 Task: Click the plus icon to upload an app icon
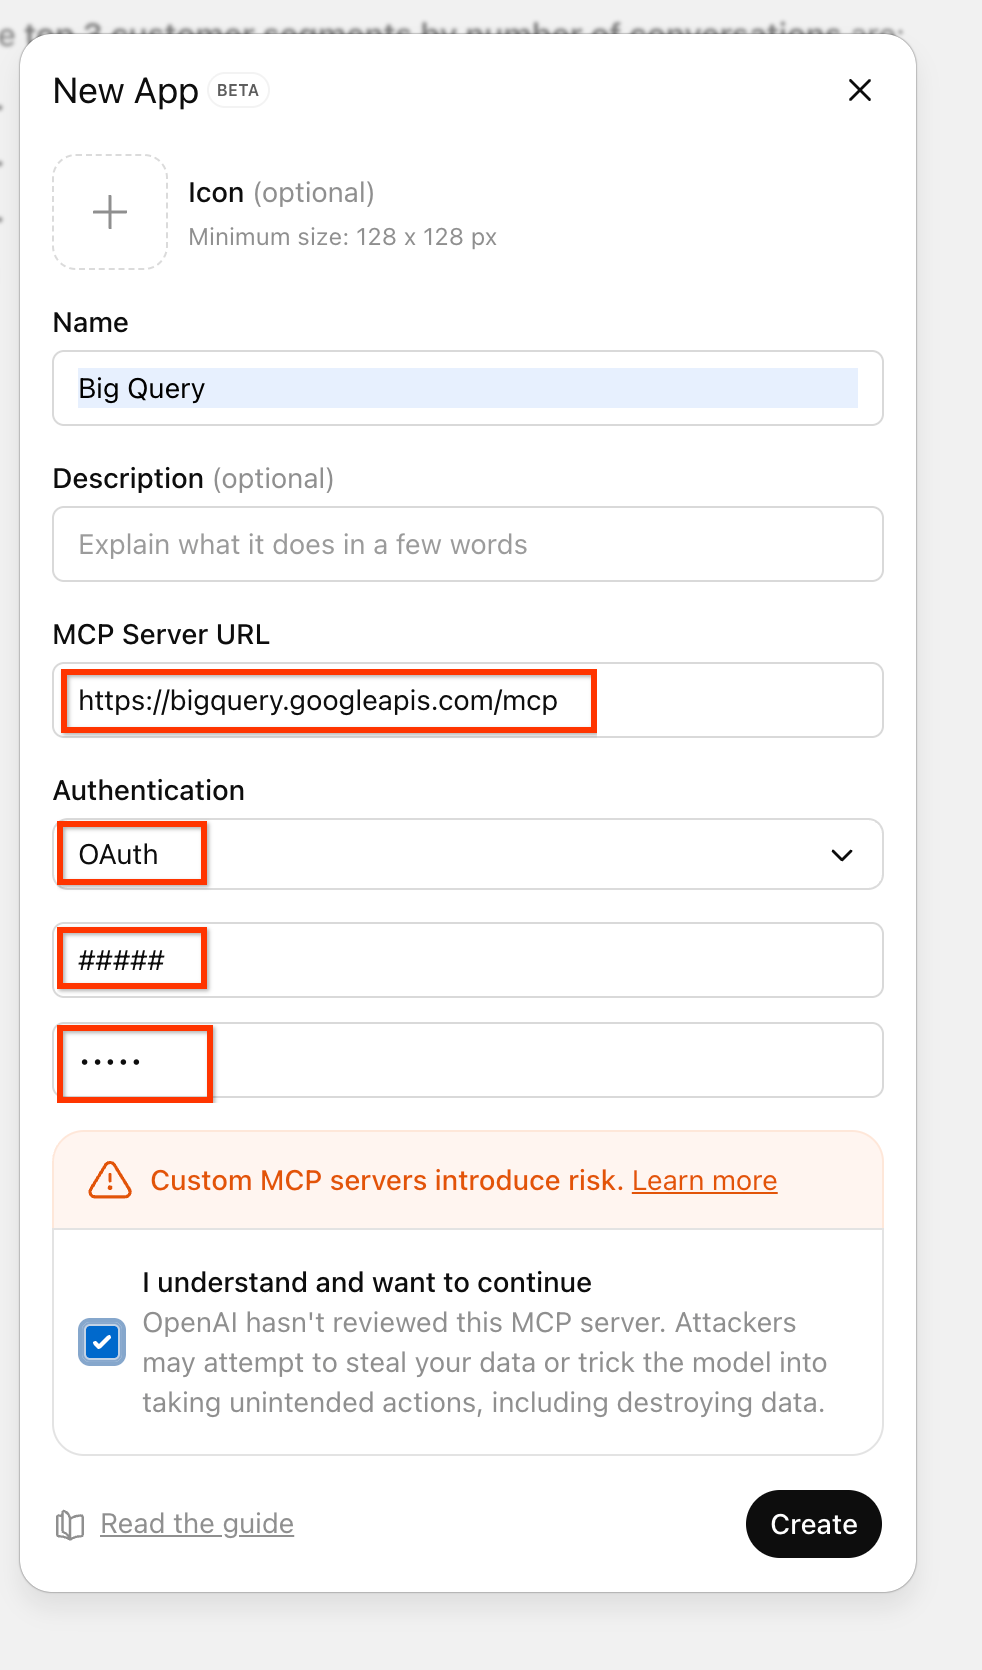109,211
